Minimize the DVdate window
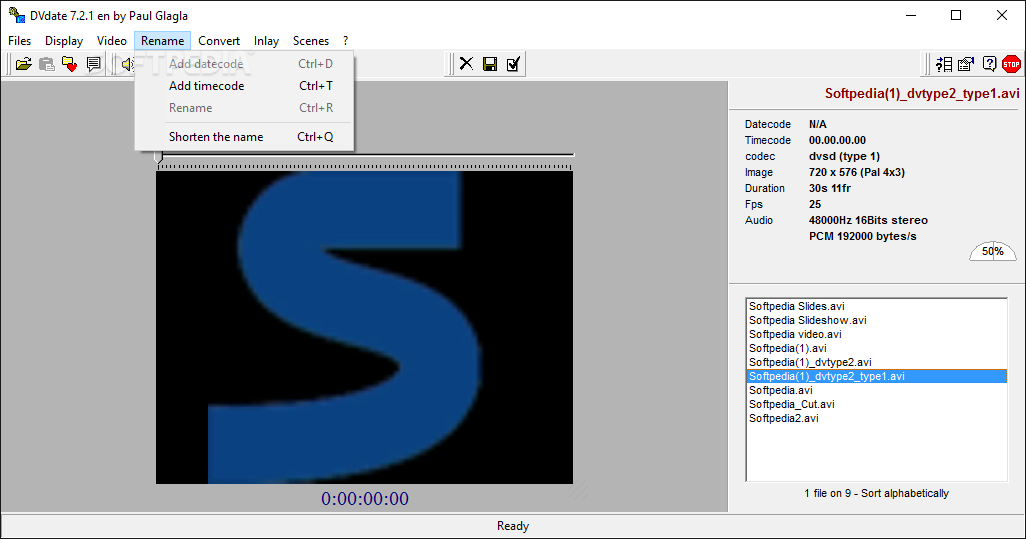 910,15
